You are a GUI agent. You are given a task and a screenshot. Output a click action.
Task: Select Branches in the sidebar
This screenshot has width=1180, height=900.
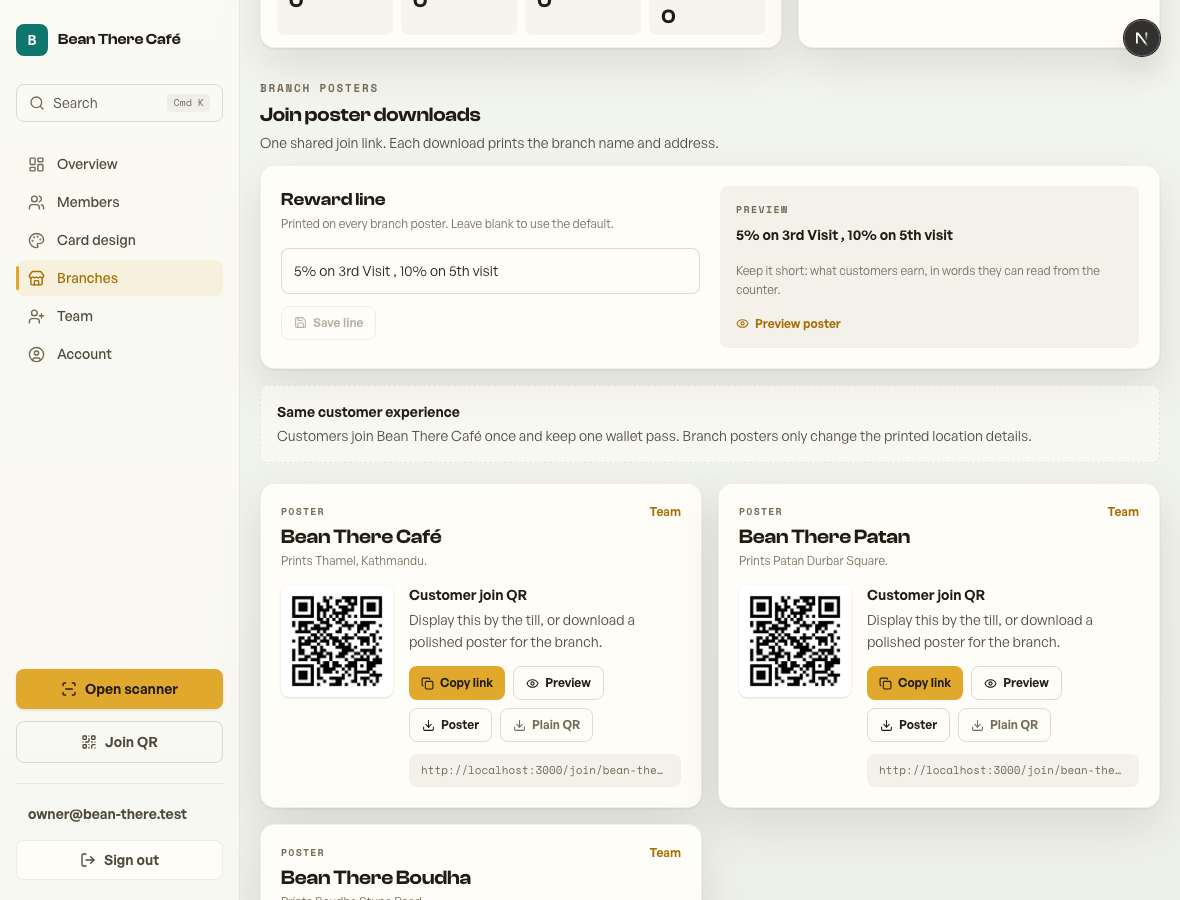coord(119,278)
